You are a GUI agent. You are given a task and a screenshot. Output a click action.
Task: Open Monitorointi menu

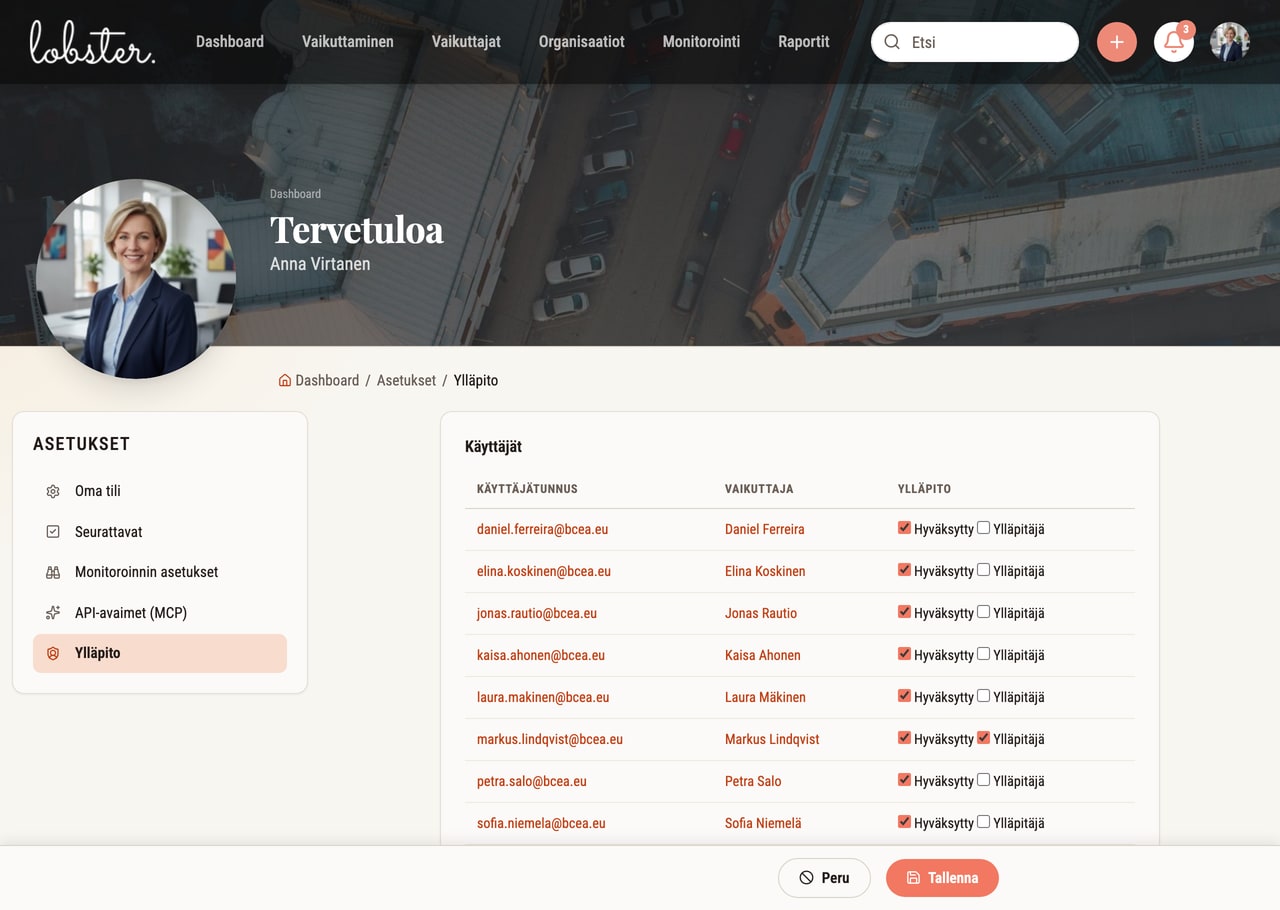[x=702, y=42]
